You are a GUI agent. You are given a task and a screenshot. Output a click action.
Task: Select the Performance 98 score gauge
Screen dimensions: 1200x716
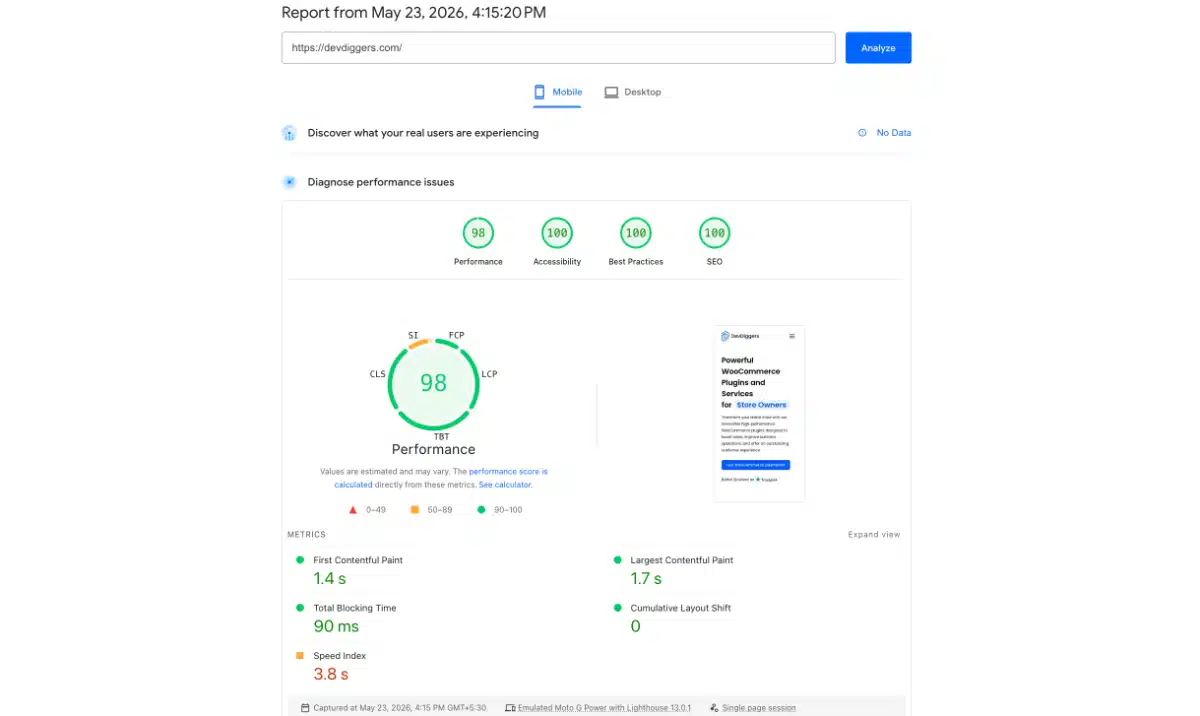pos(478,233)
